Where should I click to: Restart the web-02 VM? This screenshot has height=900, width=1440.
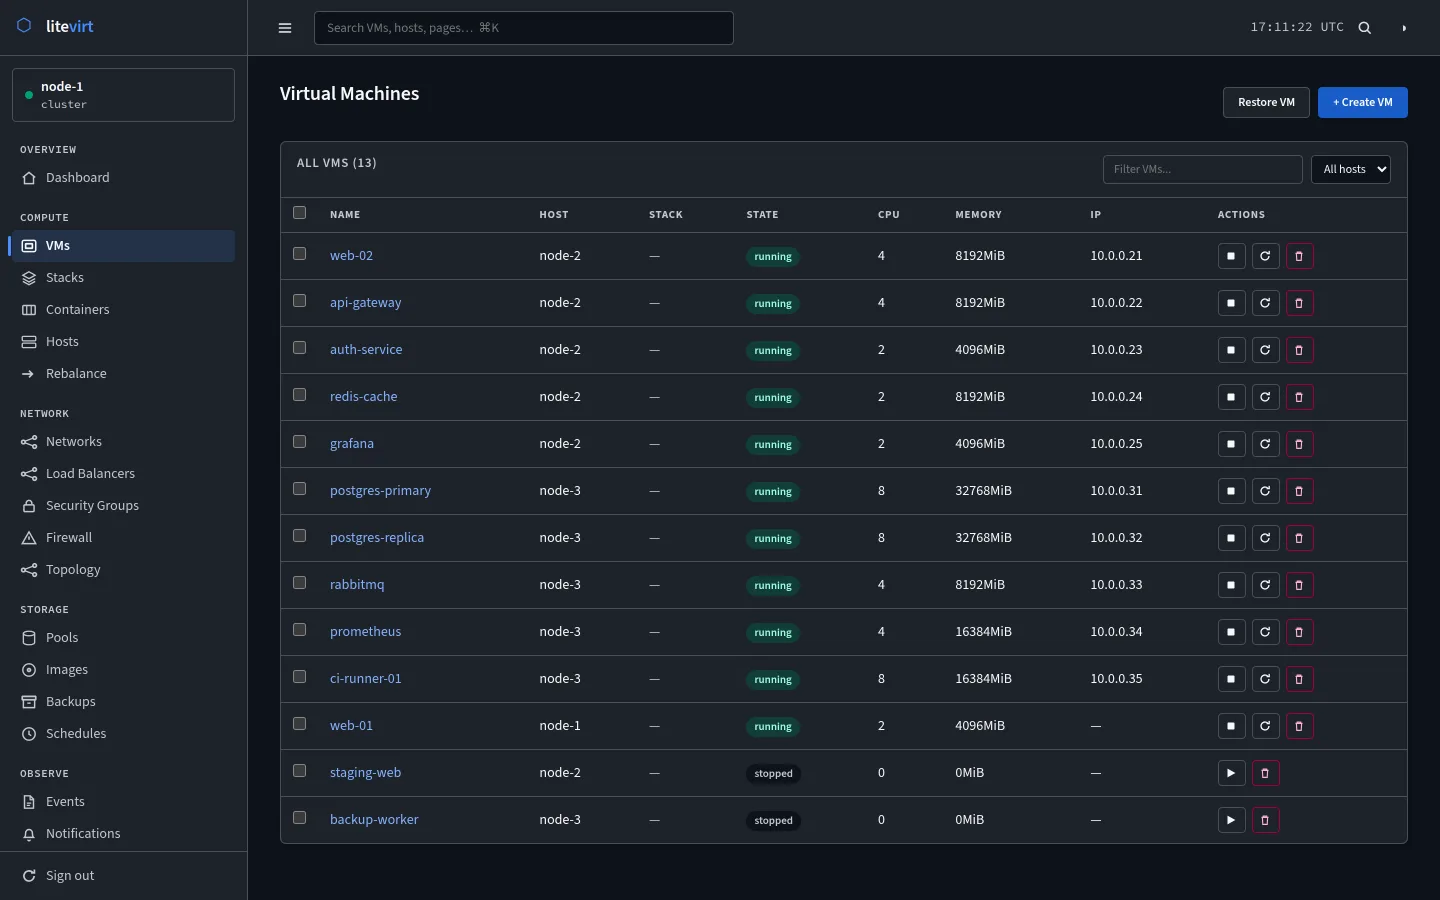pyautogui.click(x=1265, y=256)
